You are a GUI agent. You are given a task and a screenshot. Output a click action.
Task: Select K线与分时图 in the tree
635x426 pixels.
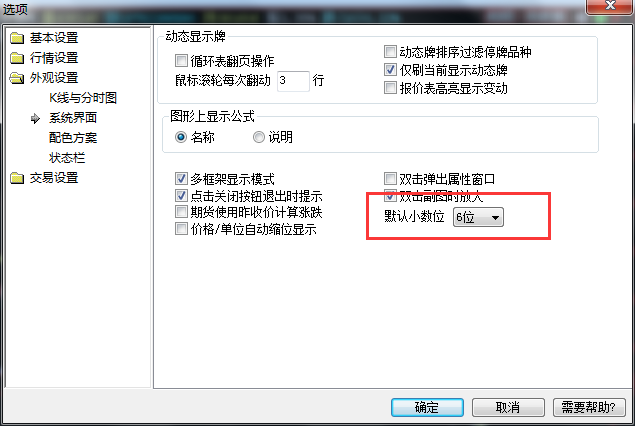coord(83,98)
